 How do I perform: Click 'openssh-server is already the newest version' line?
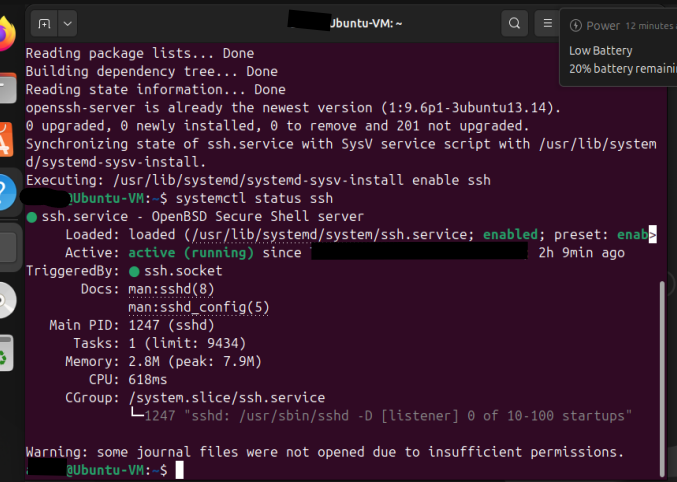coord(293,108)
